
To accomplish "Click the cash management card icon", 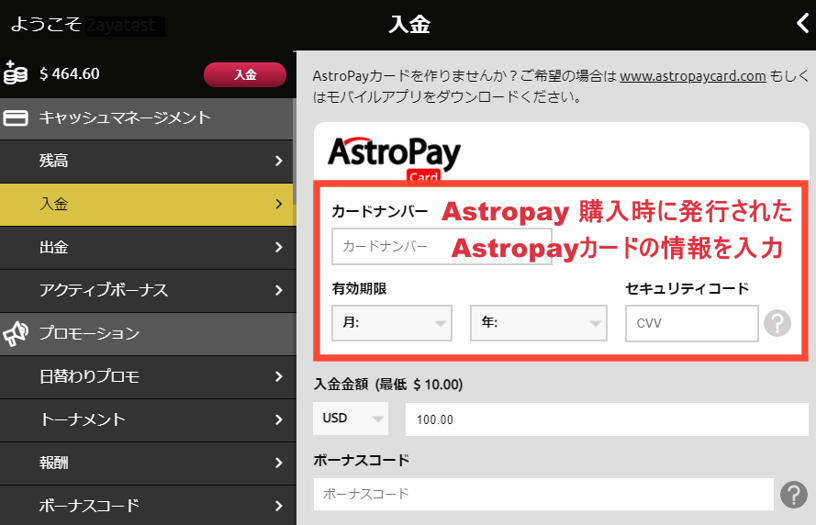I will [16, 118].
